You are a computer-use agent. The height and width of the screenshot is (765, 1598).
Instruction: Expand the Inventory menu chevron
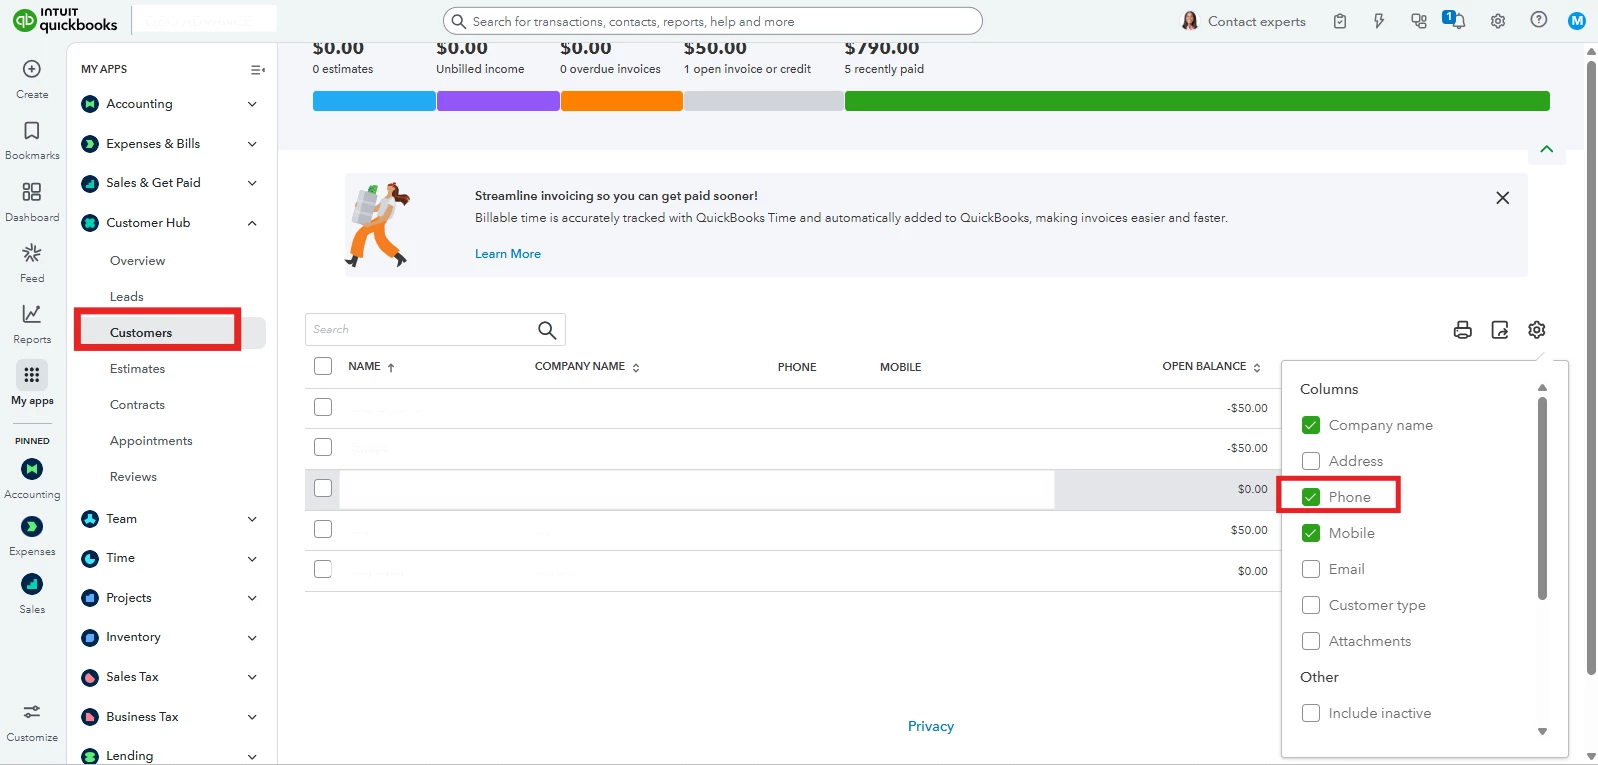pyautogui.click(x=252, y=638)
